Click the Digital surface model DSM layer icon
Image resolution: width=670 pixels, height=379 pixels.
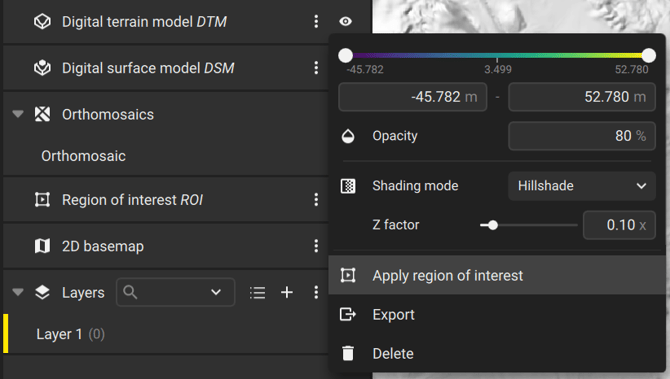pyautogui.click(x=42, y=68)
